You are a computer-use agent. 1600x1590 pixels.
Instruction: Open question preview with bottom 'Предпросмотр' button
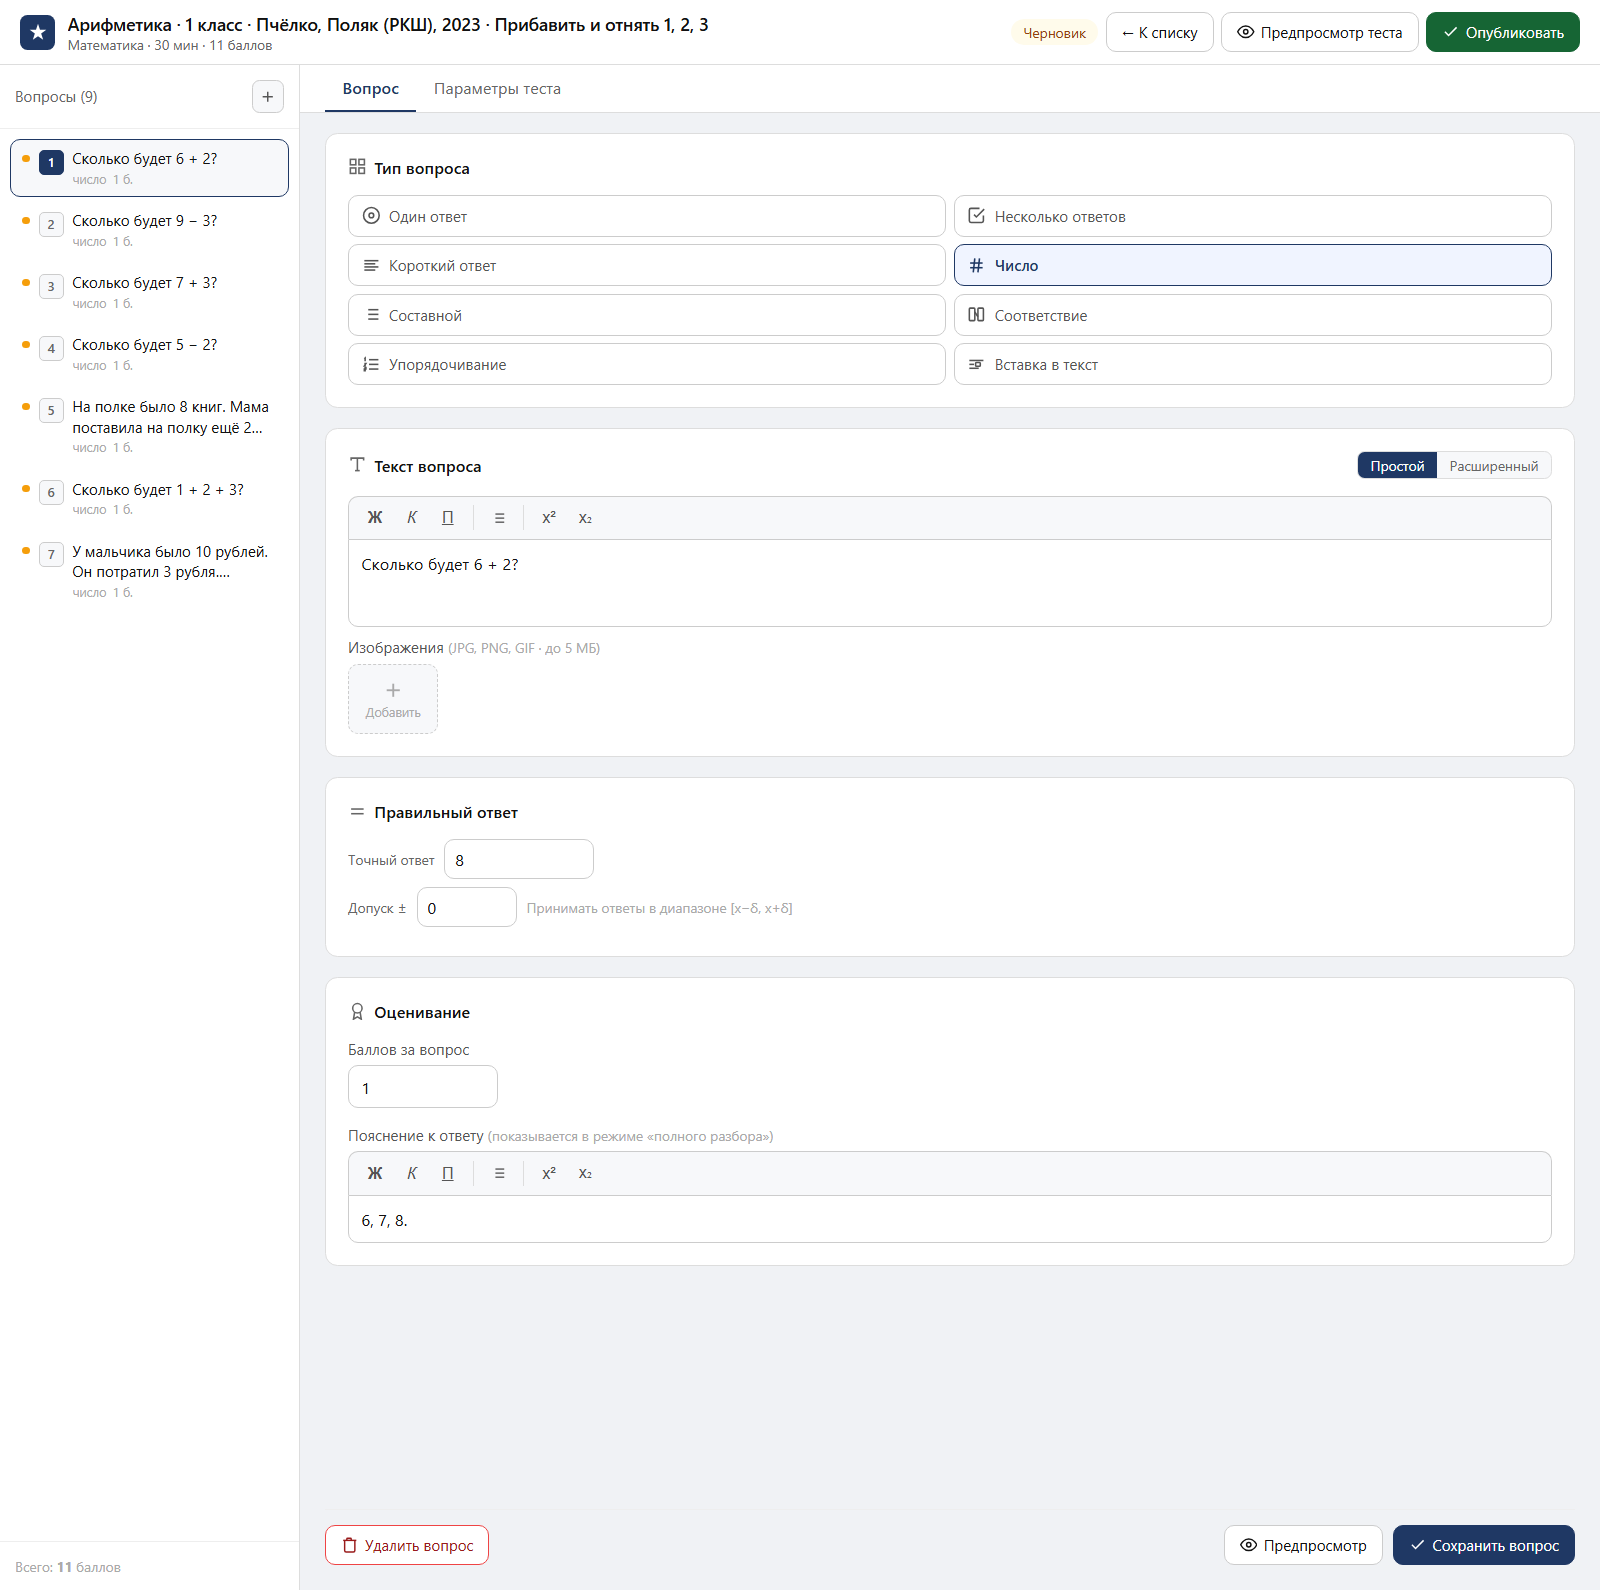[x=1303, y=1545]
